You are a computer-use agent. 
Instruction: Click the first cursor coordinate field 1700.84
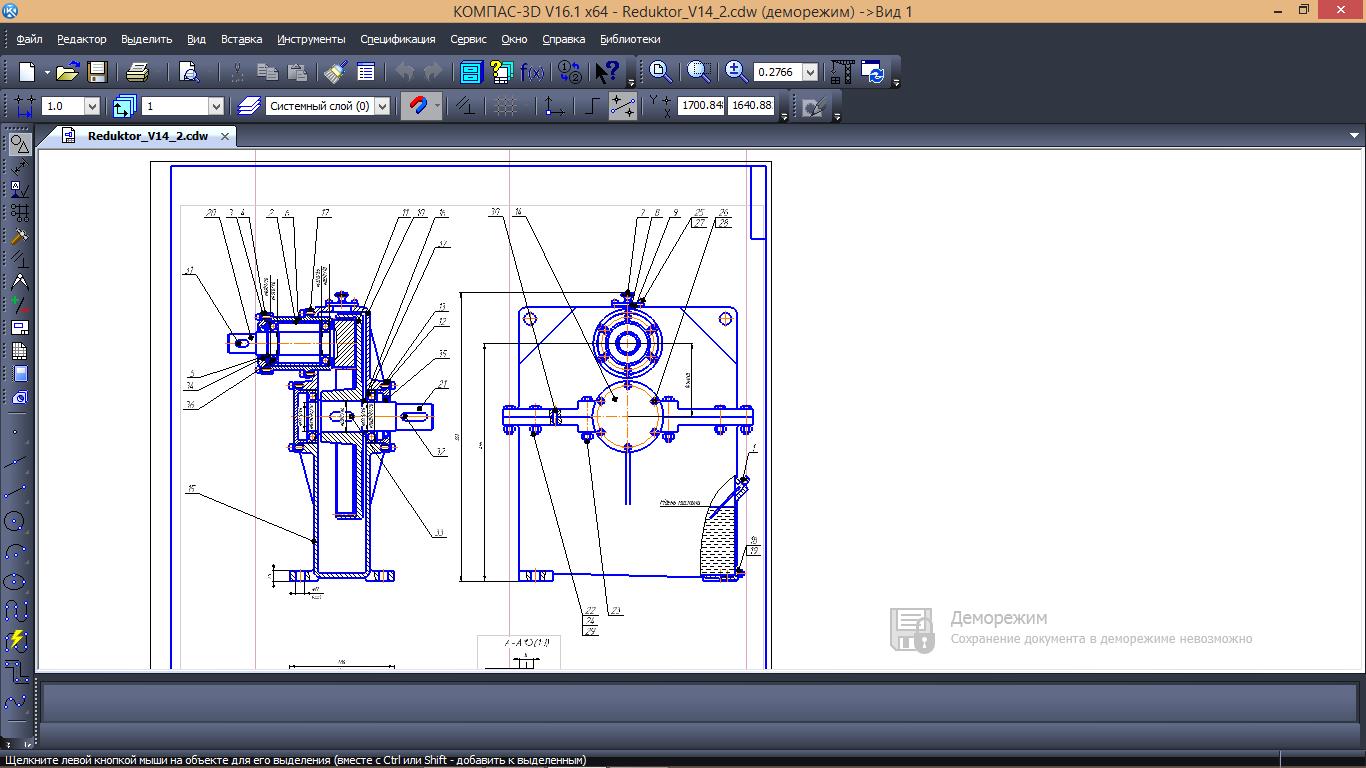[700, 105]
